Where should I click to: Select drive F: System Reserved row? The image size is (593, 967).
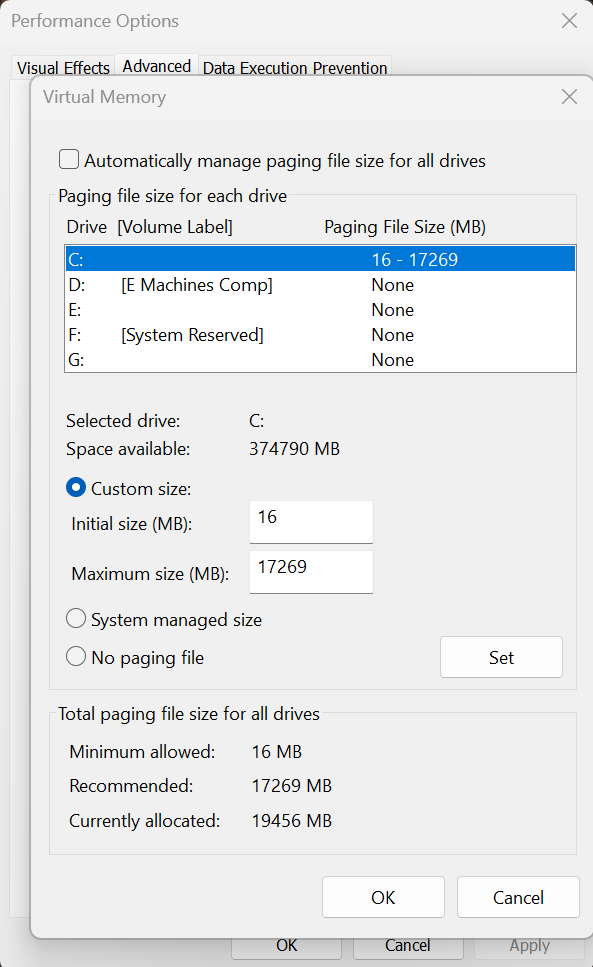pos(321,335)
